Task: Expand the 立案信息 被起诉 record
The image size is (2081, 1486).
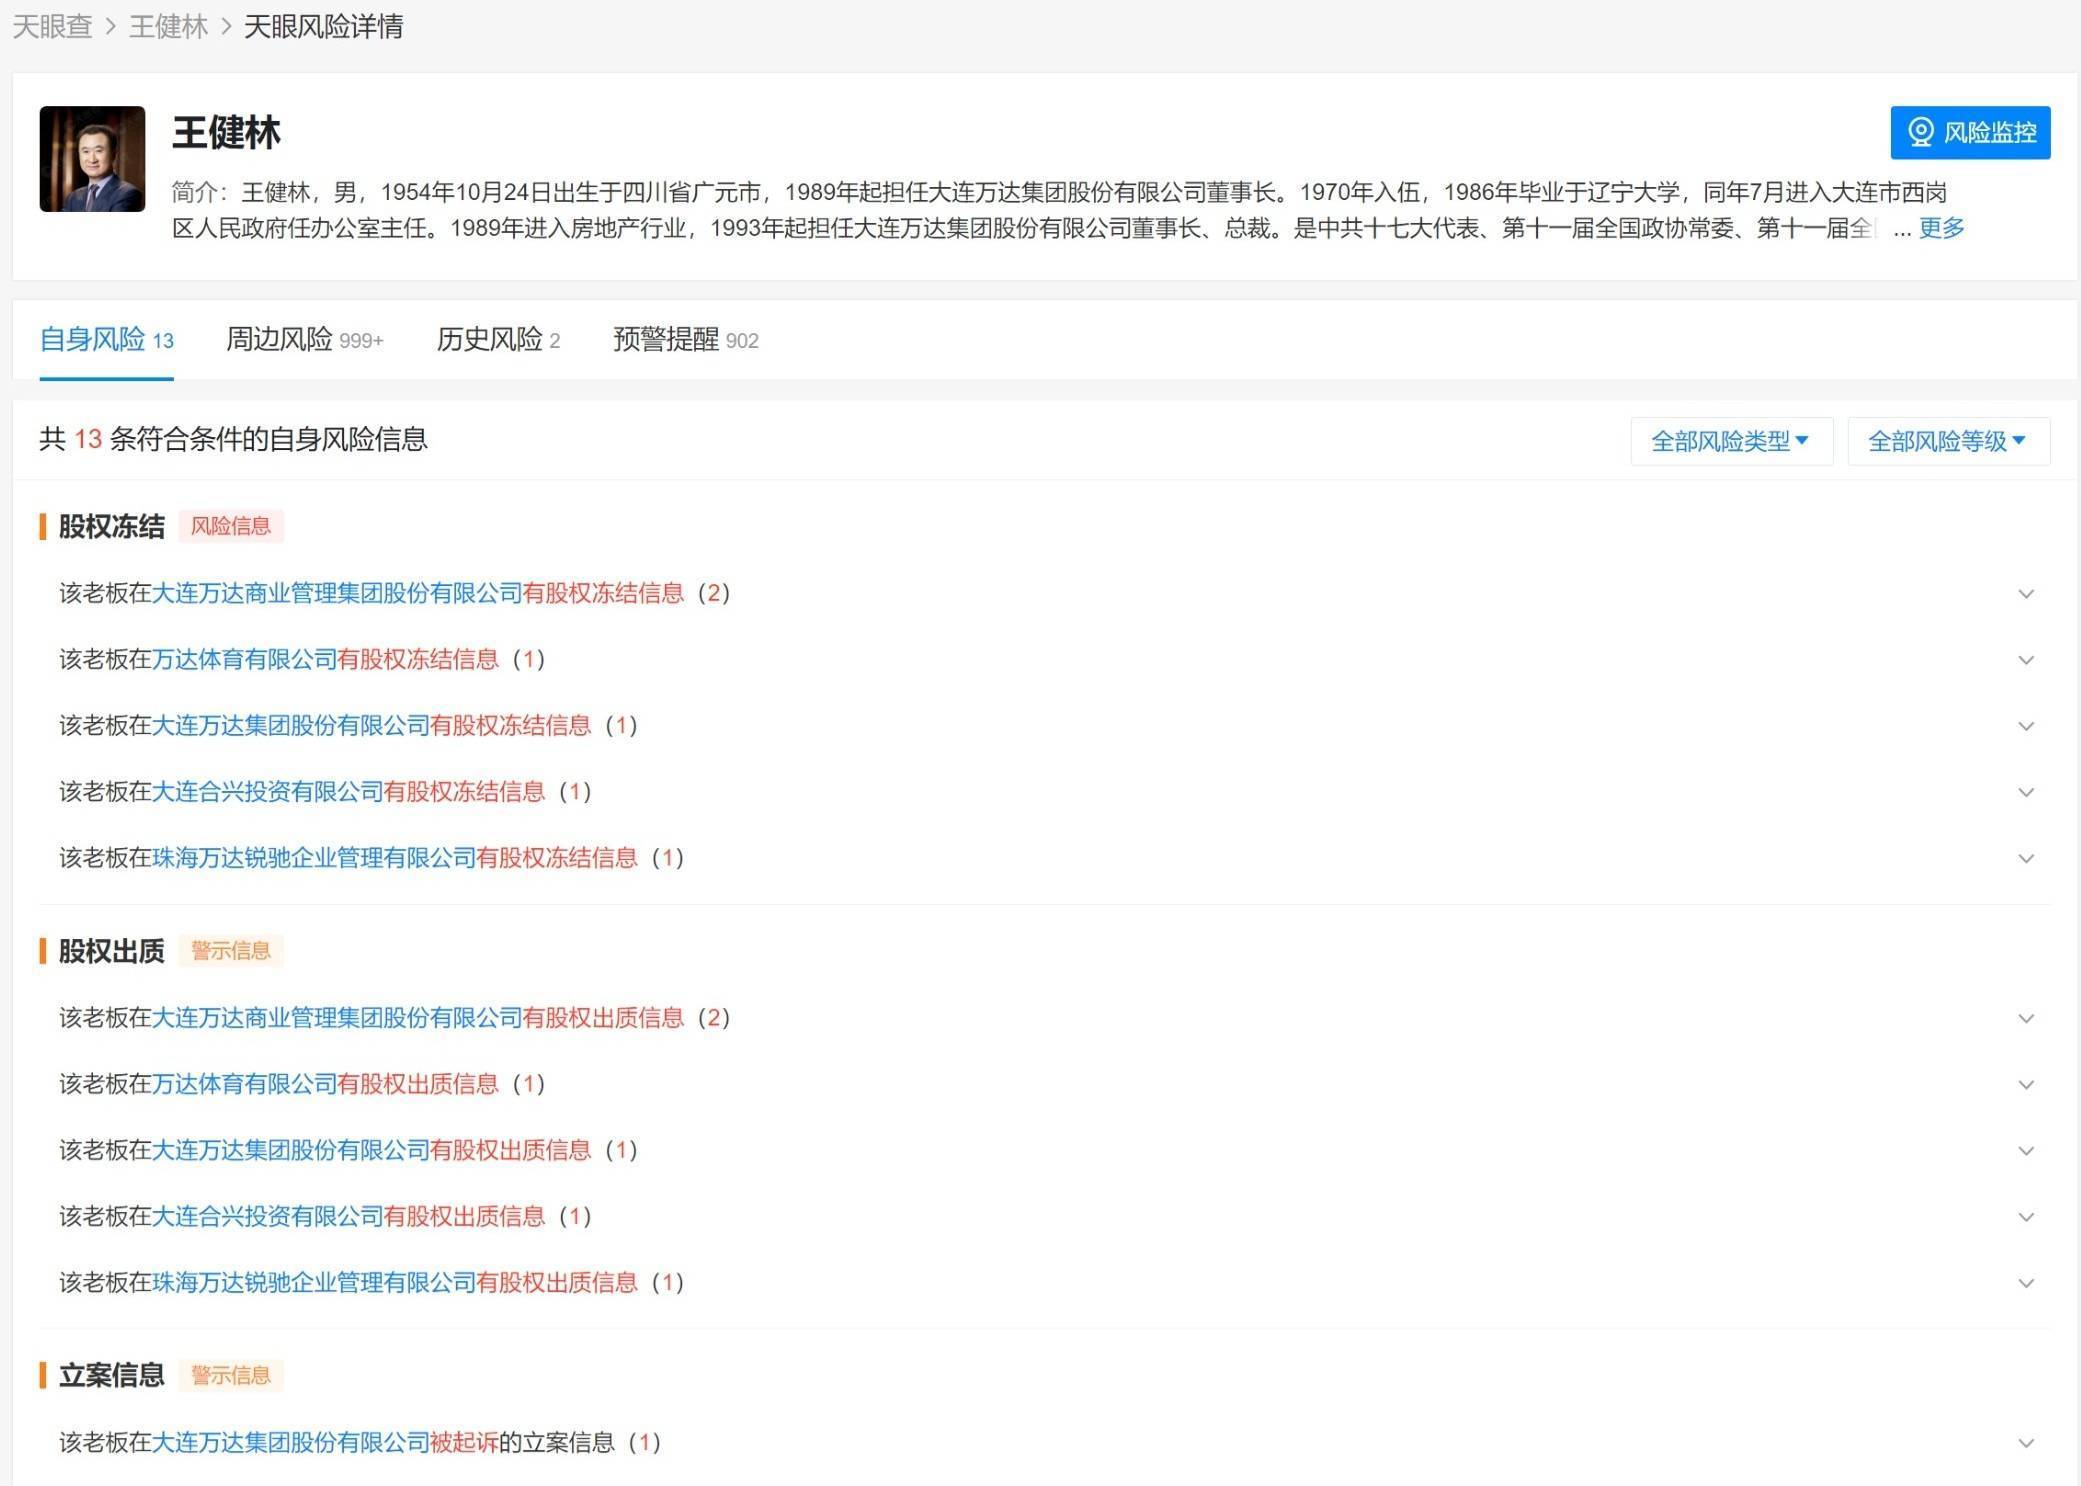Action: 2028,1443
